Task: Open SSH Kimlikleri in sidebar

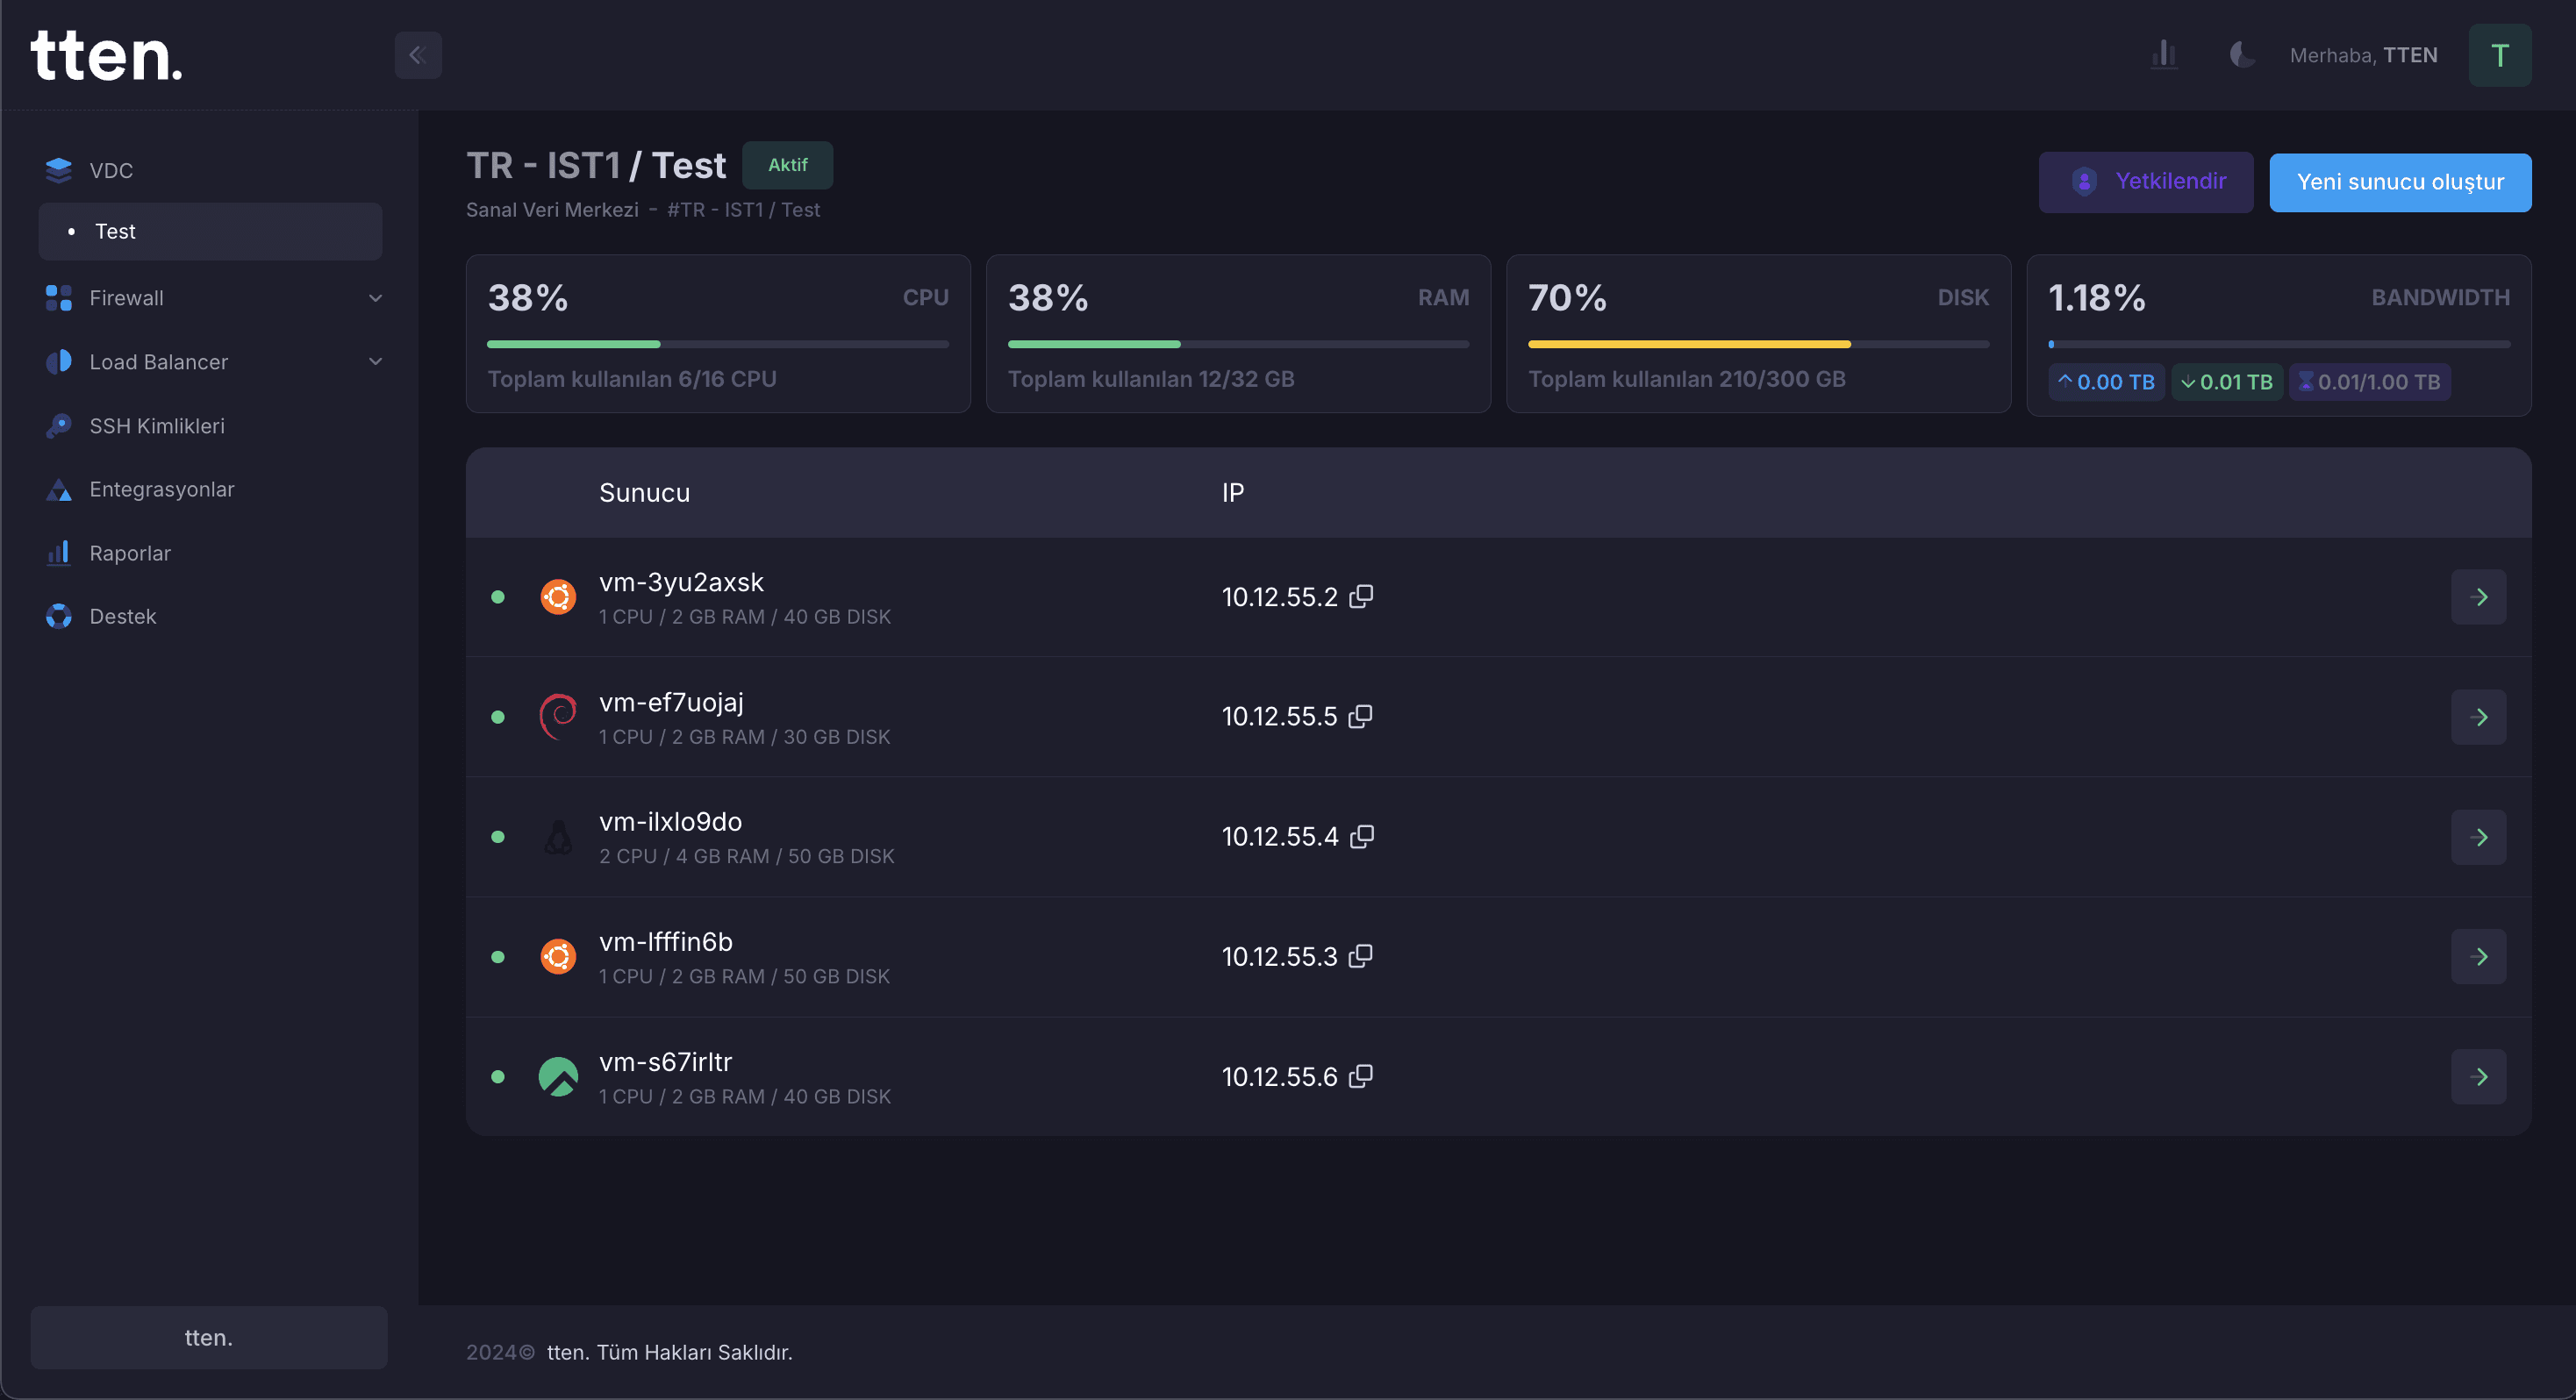Action: pyautogui.click(x=156, y=426)
